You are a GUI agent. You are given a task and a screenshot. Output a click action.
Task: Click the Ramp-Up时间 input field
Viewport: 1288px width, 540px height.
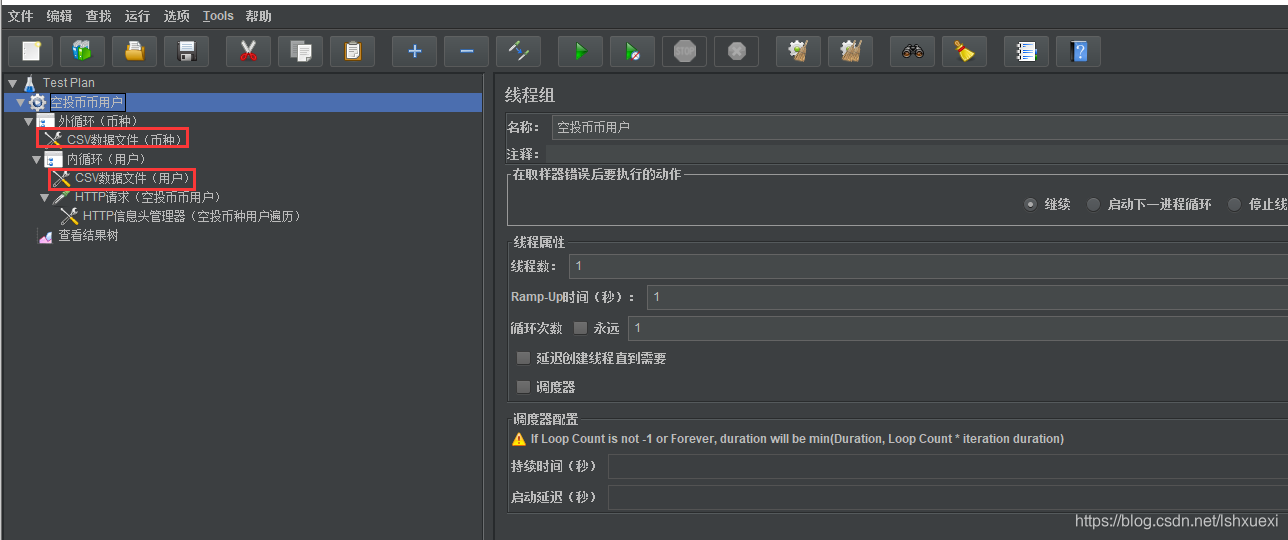[x=967, y=297]
